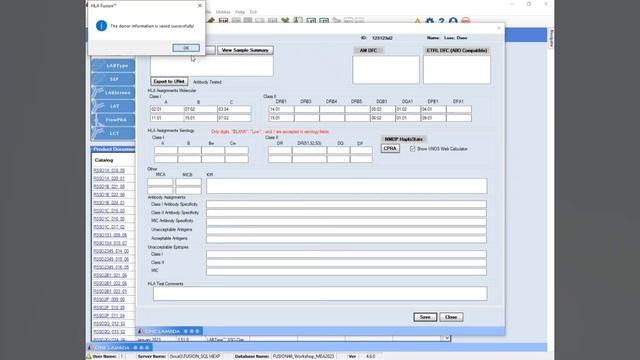Click the Unacceptable Antigens field

(x=347, y=230)
